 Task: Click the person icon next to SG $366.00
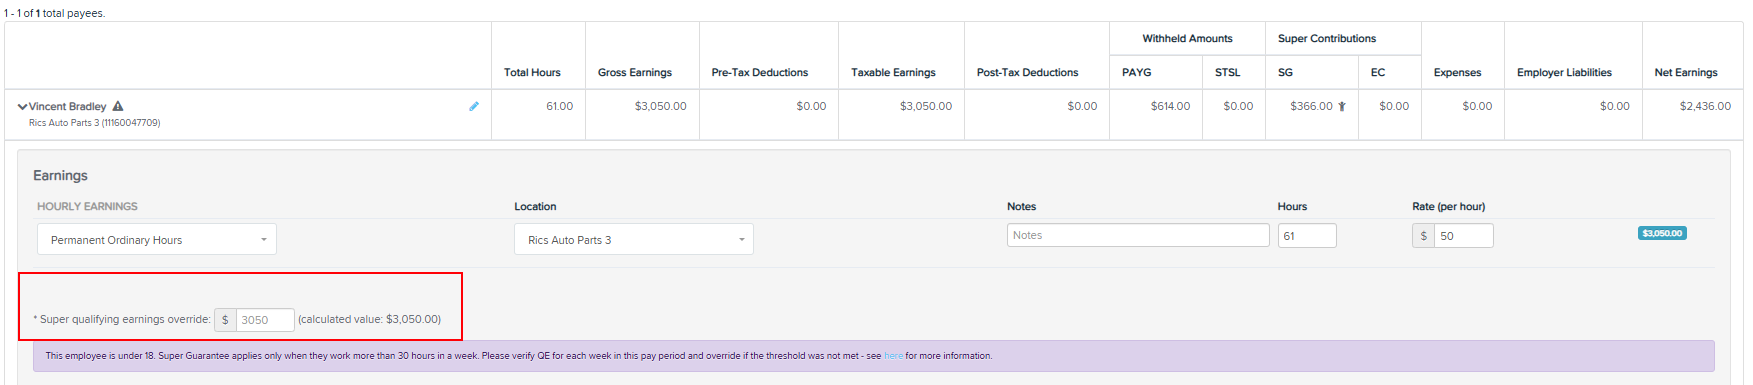pos(1342,106)
